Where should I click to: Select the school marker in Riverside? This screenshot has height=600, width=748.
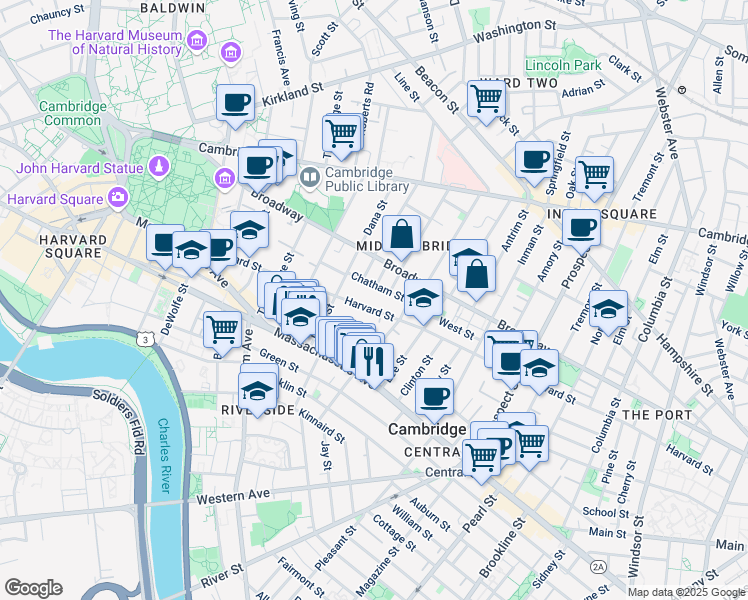pos(257,394)
